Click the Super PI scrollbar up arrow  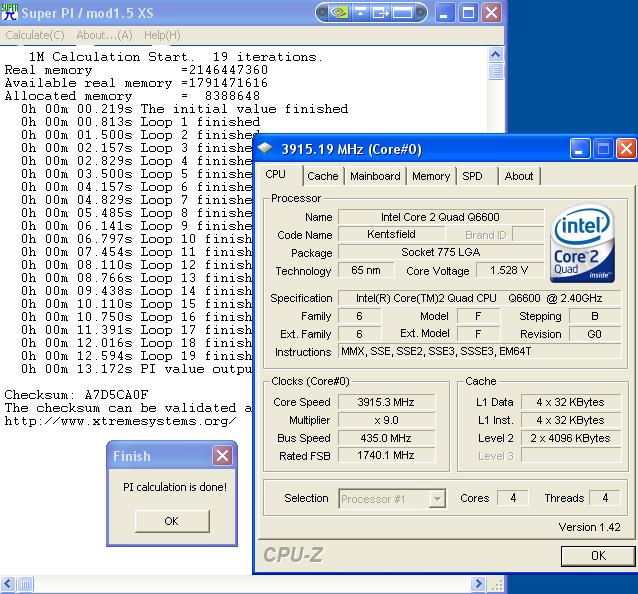coord(497,56)
